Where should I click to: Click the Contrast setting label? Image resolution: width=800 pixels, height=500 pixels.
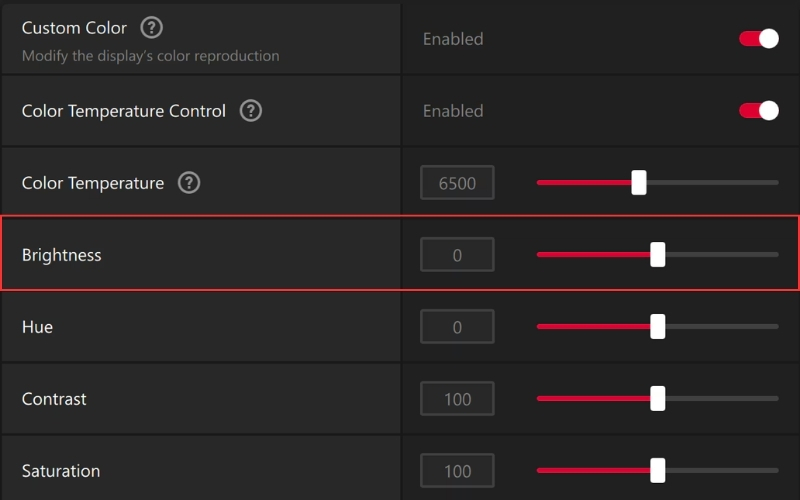[54, 399]
